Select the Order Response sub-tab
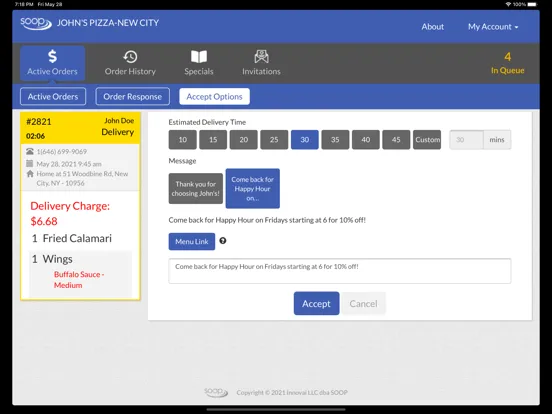The image size is (552, 414). pos(132,96)
